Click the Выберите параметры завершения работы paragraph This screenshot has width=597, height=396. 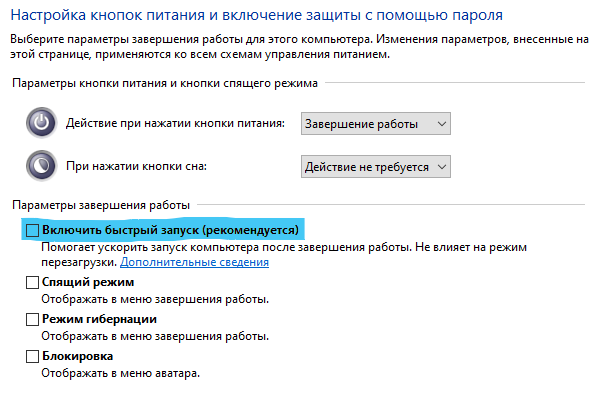click(x=299, y=47)
